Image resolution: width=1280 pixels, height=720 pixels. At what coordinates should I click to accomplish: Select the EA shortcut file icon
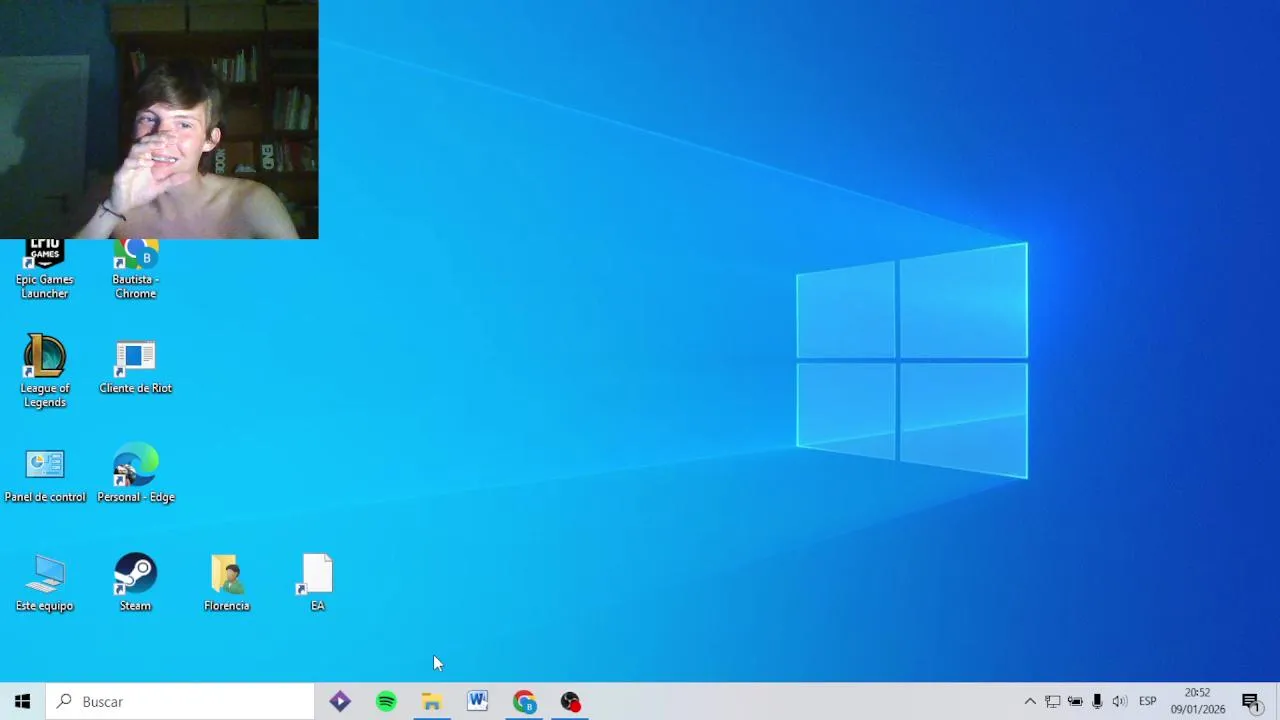pyautogui.click(x=317, y=583)
